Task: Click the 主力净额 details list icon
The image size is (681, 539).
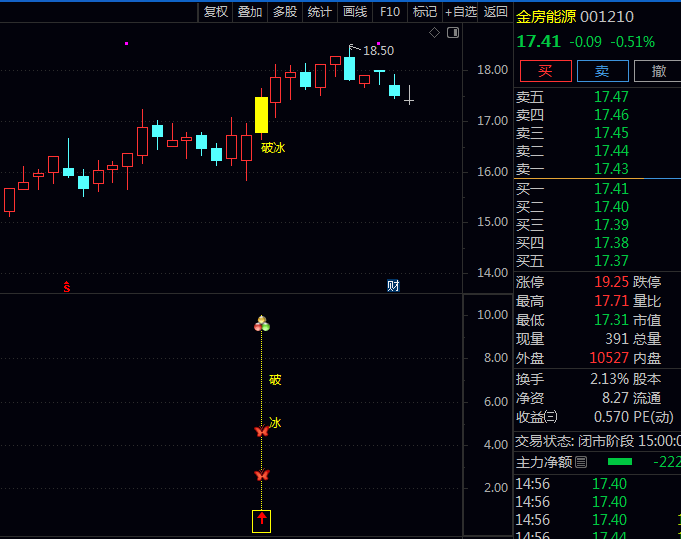Action: 581,462
